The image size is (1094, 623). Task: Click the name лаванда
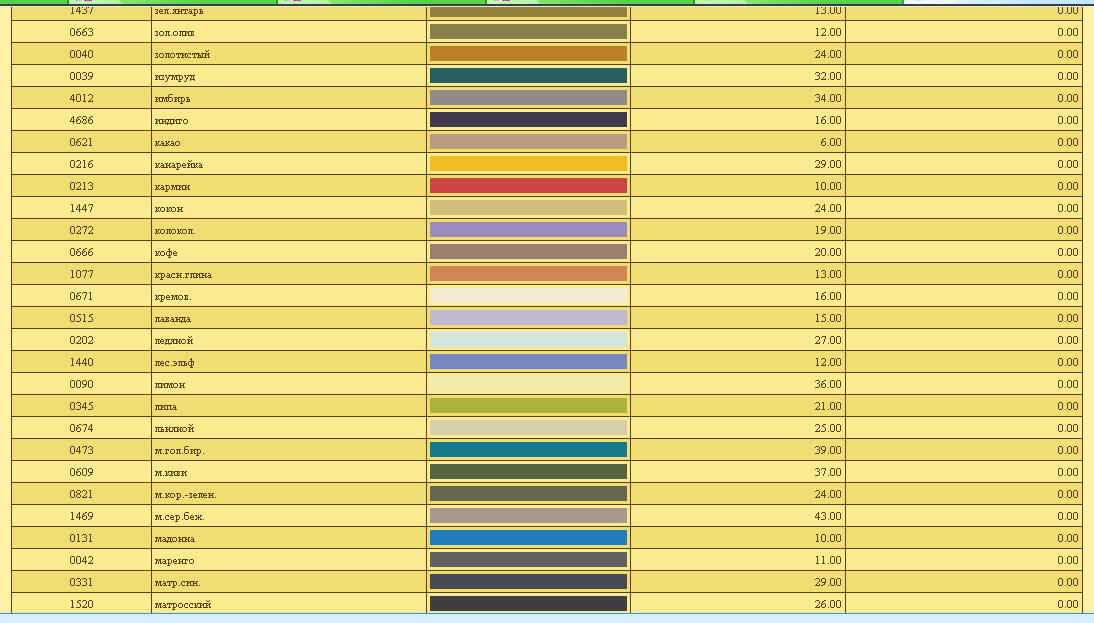(172, 318)
